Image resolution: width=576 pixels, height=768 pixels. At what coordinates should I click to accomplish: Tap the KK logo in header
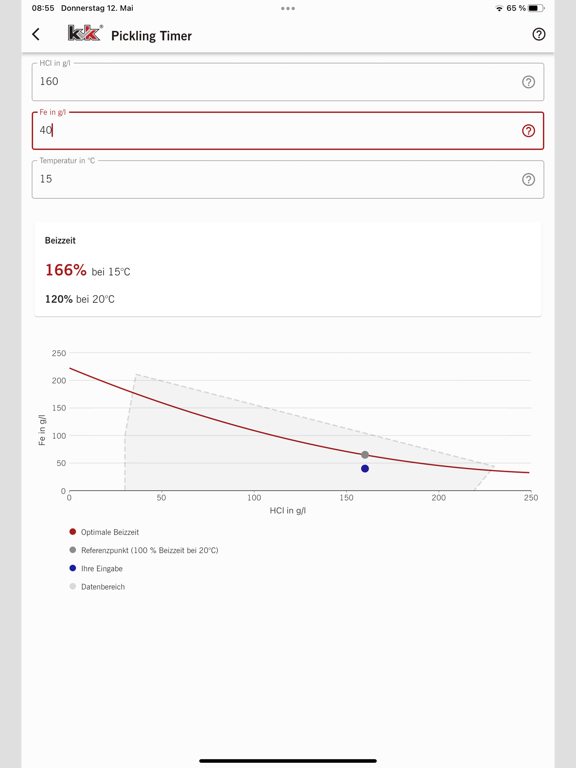(x=85, y=33)
